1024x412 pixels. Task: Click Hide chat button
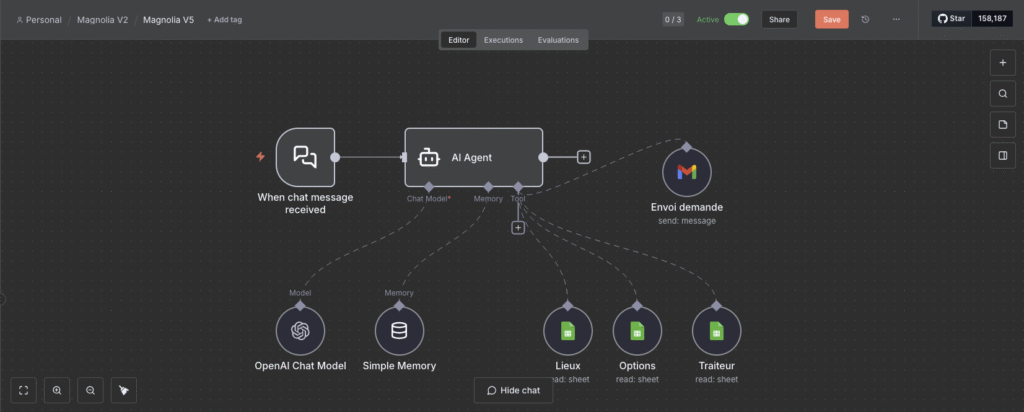[513, 390]
